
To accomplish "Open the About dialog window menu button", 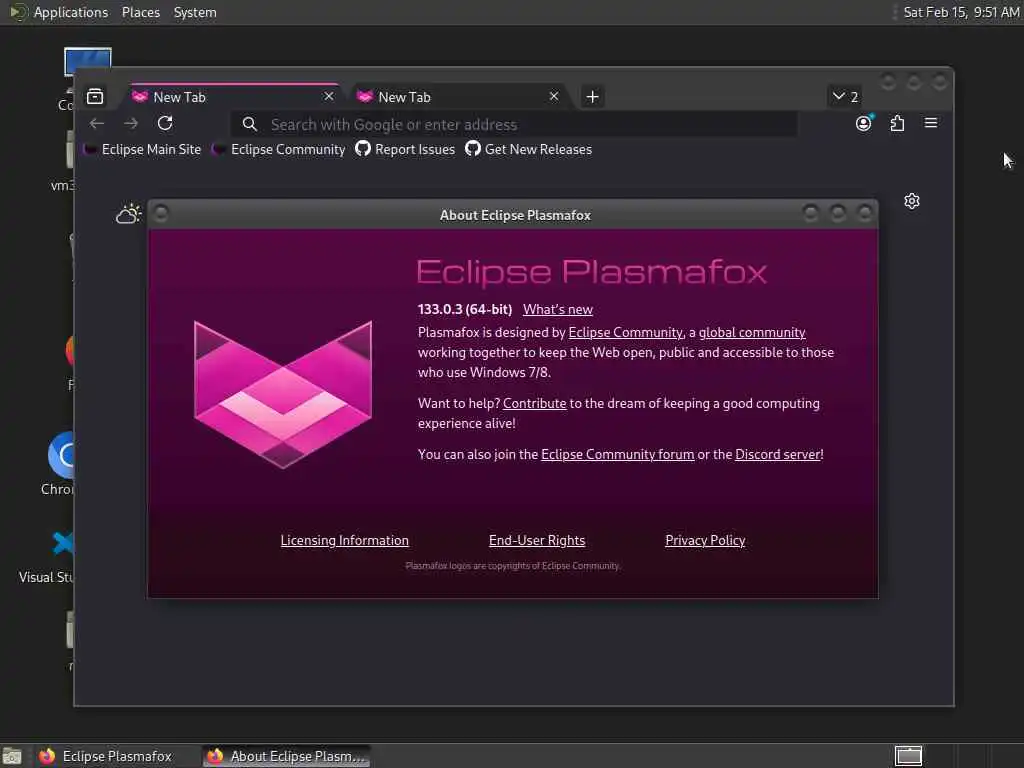I will coord(161,214).
